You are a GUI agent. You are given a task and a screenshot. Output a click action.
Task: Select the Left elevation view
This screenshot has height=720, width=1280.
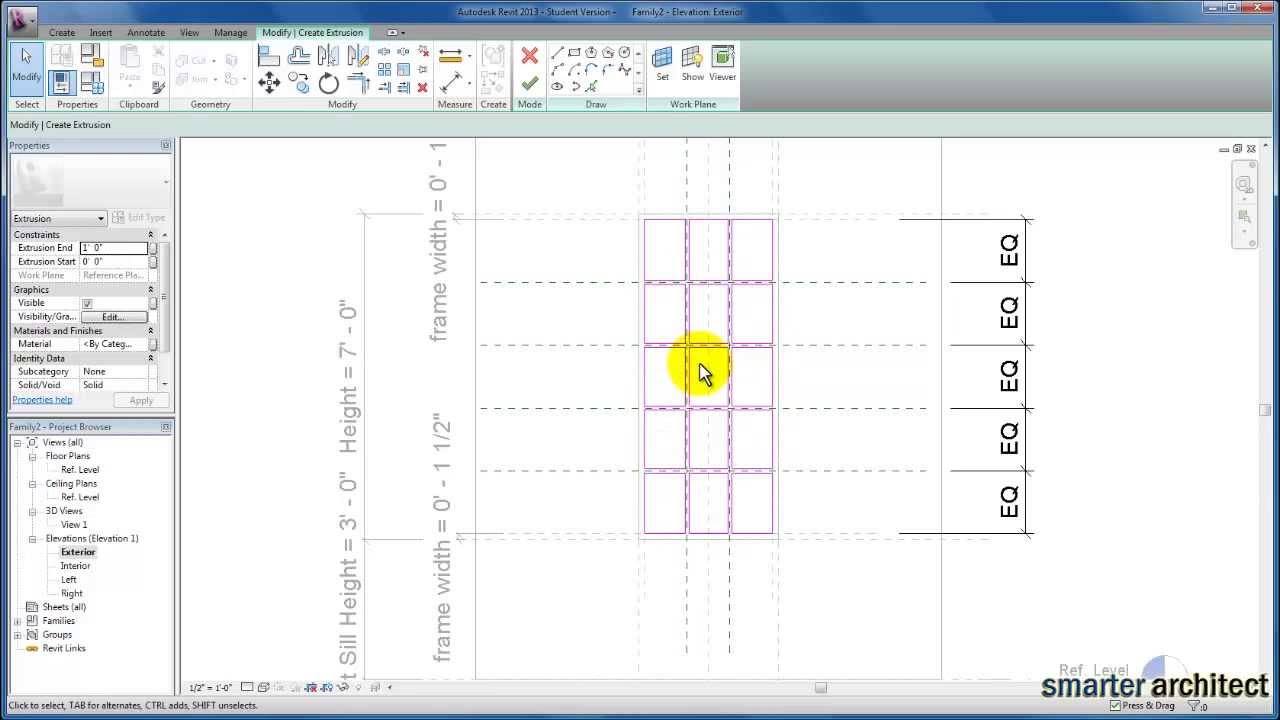[69, 580]
